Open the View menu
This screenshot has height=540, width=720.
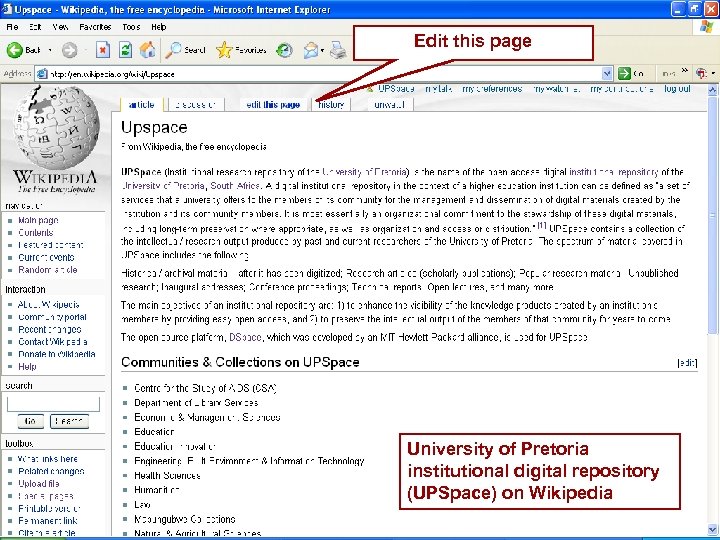pos(60,27)
